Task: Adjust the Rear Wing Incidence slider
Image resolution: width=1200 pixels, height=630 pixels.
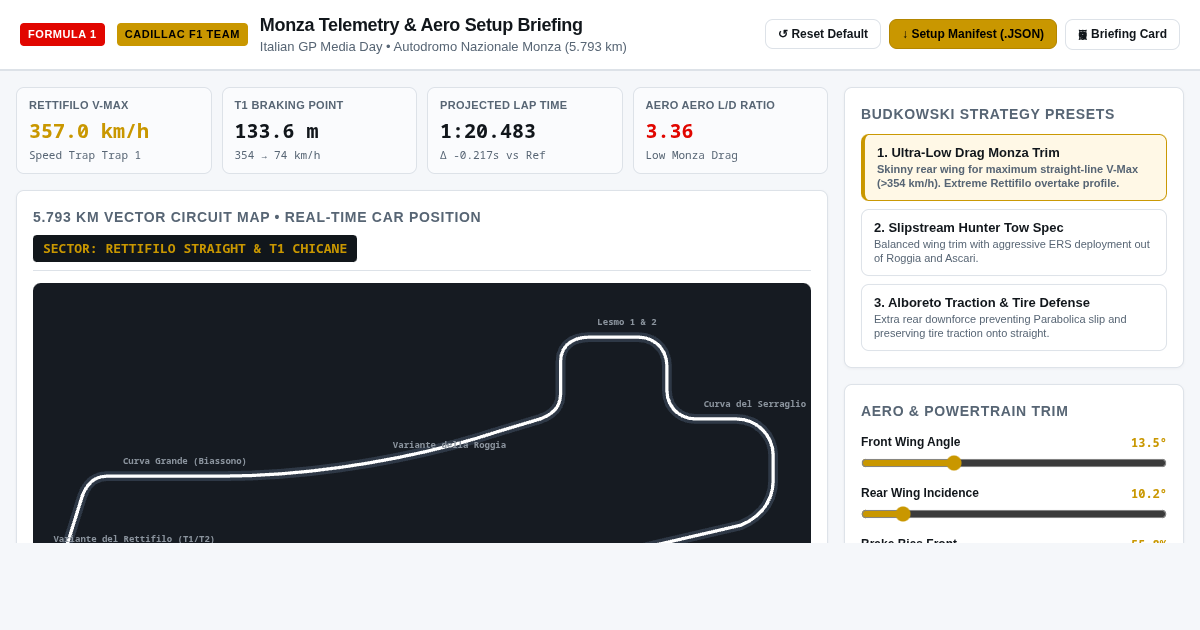Action: pos(1014,514)
